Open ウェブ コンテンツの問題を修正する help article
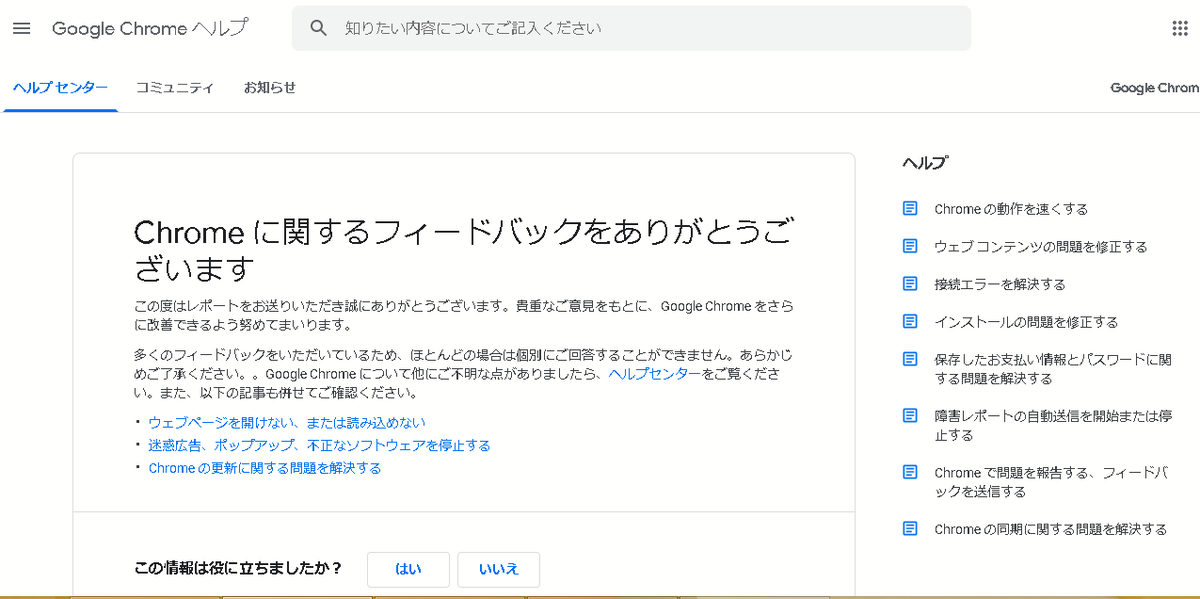This screenshot has width=1200, height=599. click(x=1041, y=246)
